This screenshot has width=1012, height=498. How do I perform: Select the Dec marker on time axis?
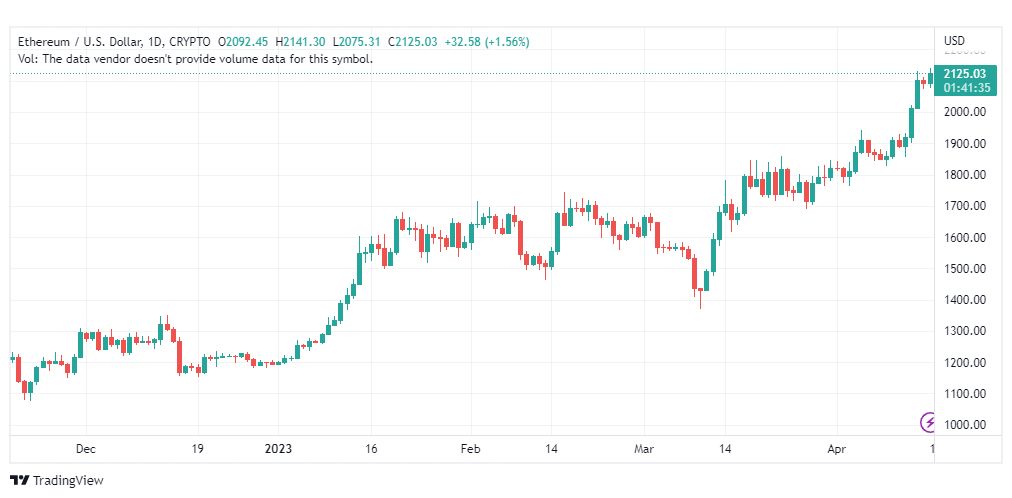click(x=85, y=448)
